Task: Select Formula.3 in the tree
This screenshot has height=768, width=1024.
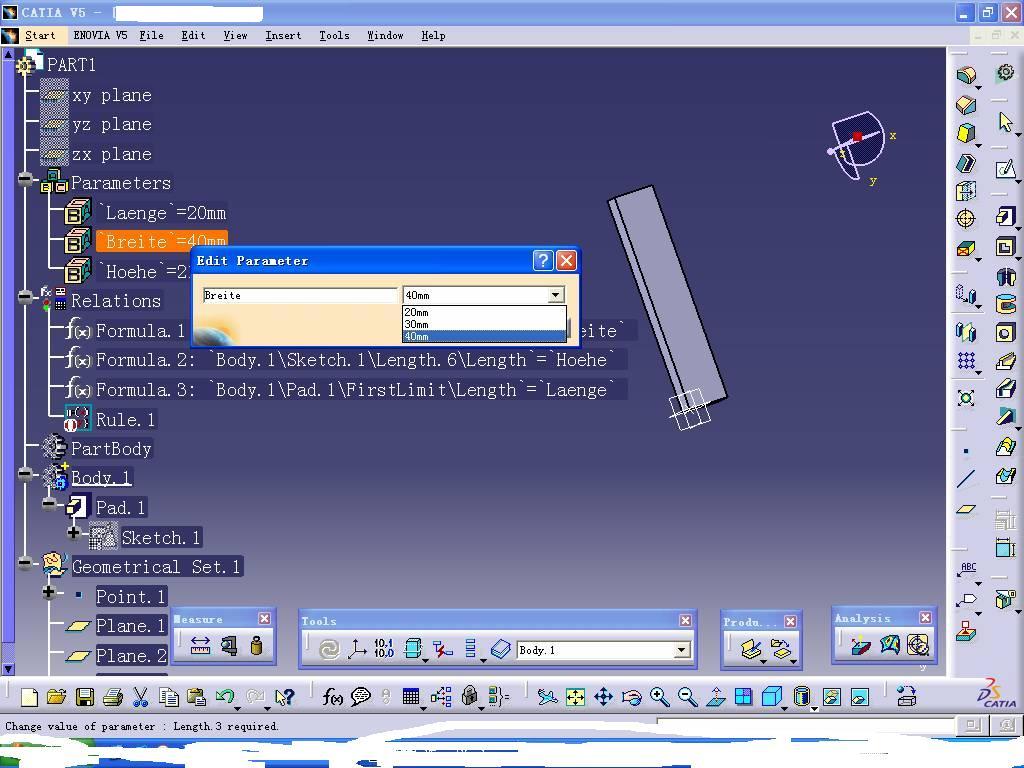Action: [x=355, y=390]
